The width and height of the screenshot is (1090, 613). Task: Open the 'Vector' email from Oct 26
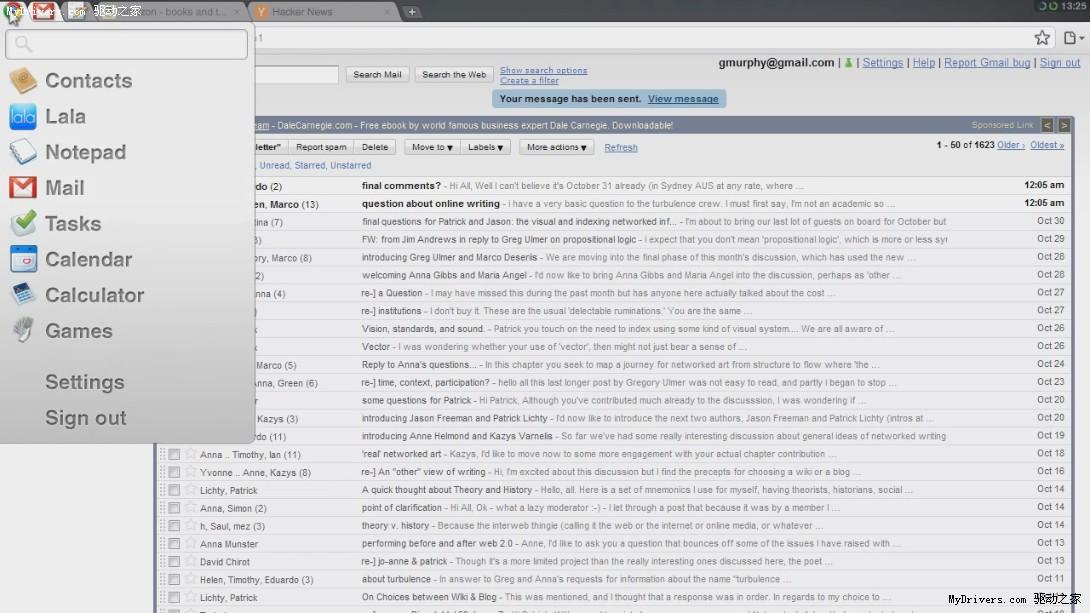pyautogui.click(x=375, y=346)
